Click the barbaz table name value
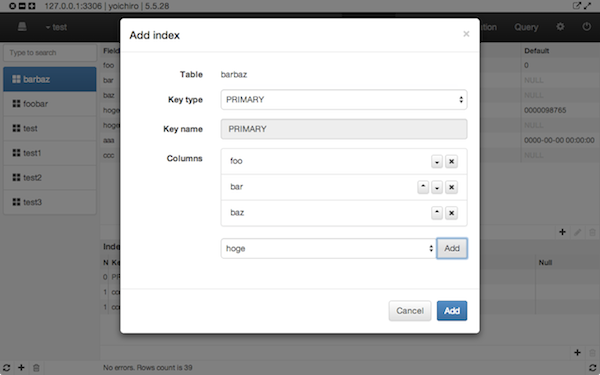The width and height of the screenshot is (600, 375). click(x=234, y=75)
